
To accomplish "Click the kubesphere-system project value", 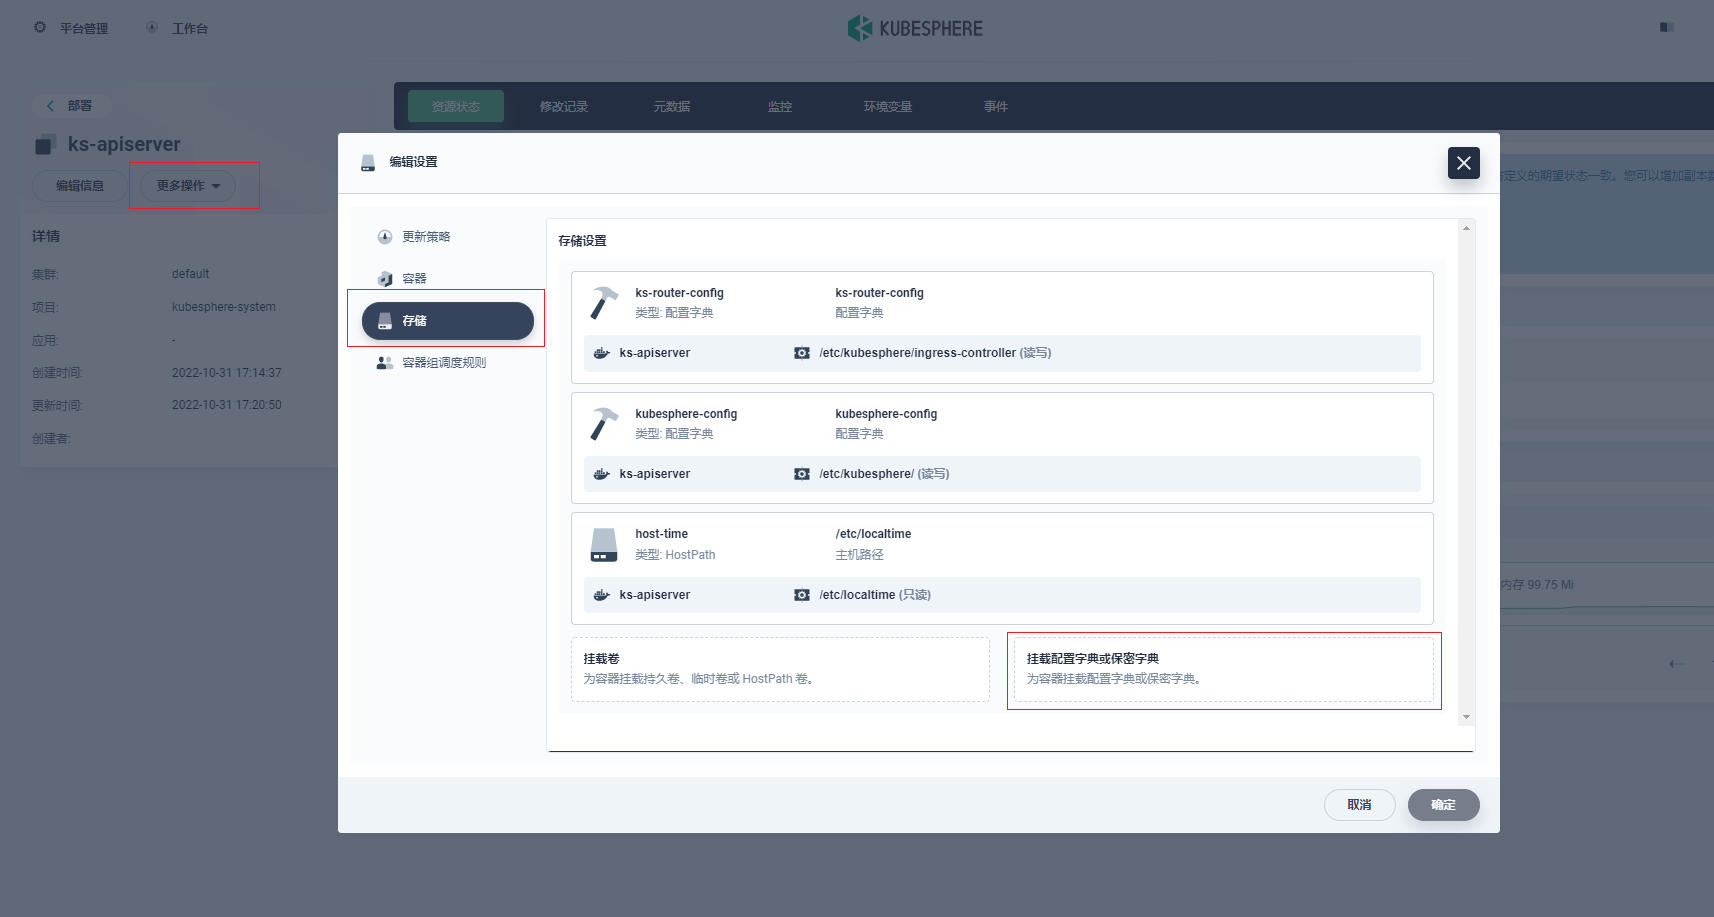I will [x=224, y=307].
